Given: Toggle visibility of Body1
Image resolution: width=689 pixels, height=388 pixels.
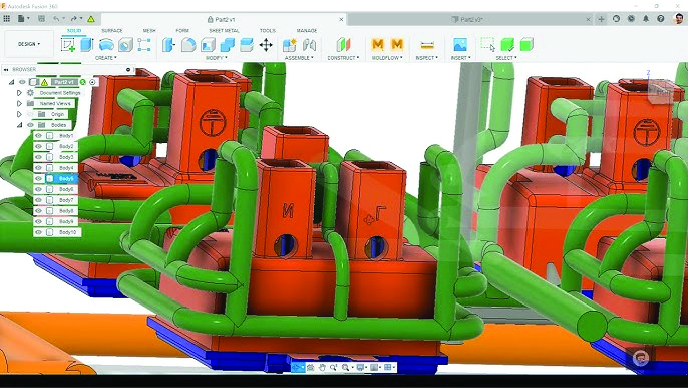Looking at the screenshot, I should [39, 136].
